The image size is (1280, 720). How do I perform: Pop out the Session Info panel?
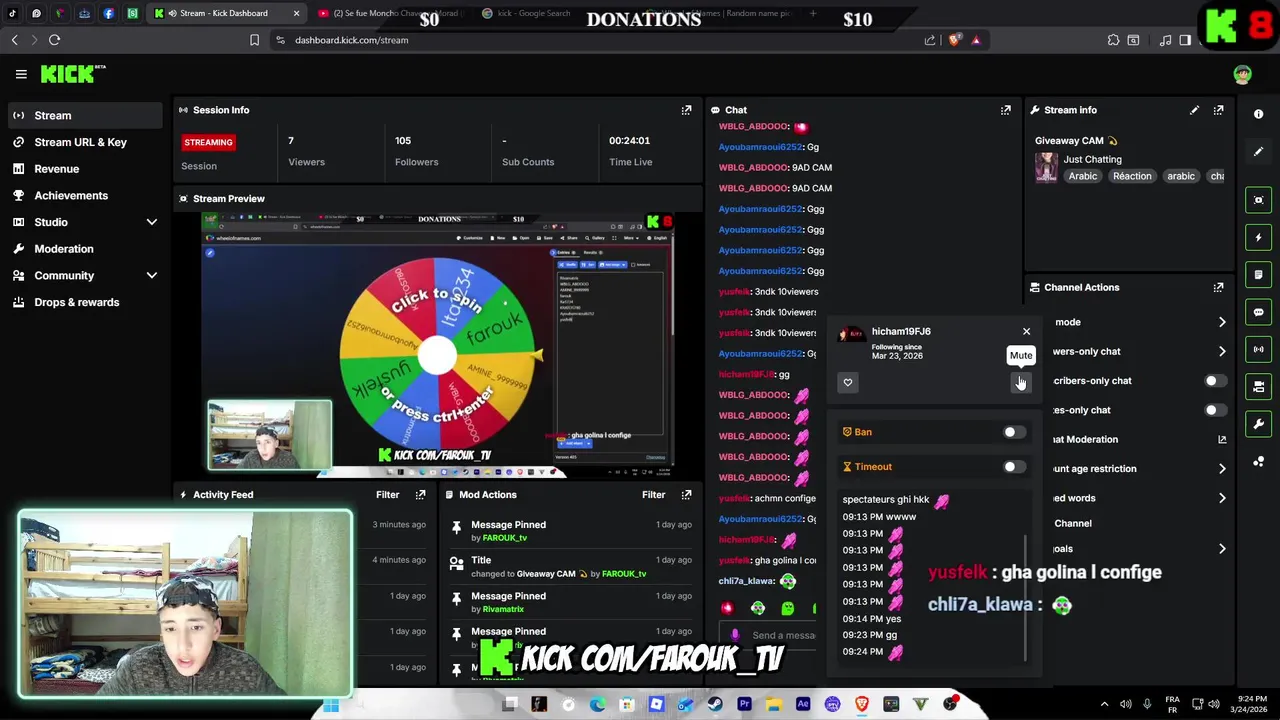click(x=686, y=110)
